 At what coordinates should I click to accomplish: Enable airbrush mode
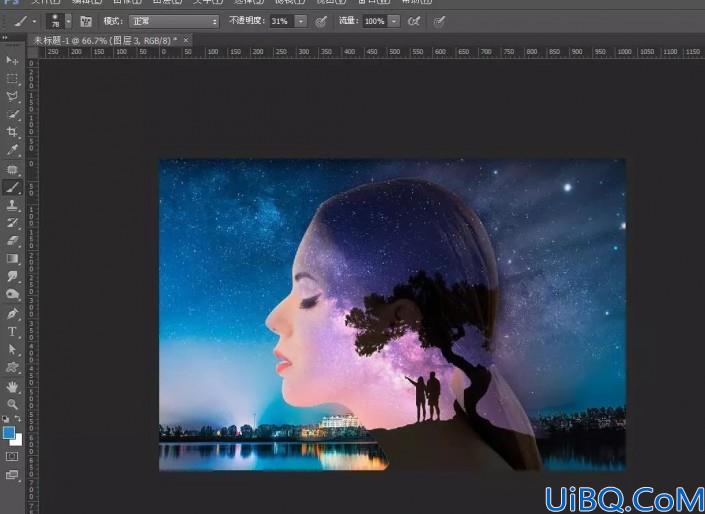(x=414, y=21)
